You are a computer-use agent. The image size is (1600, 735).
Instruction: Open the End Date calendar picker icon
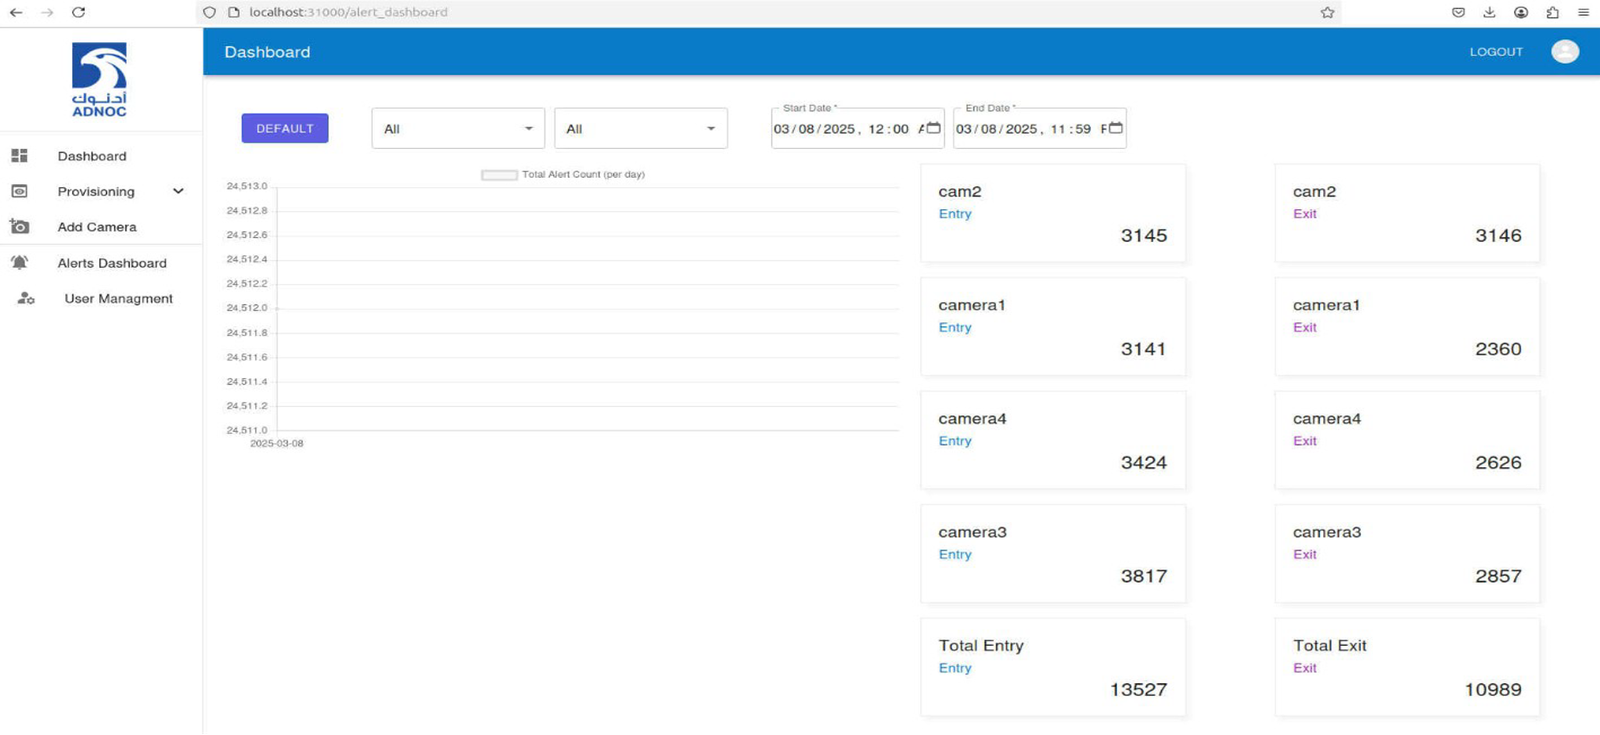coord(1115,128)
